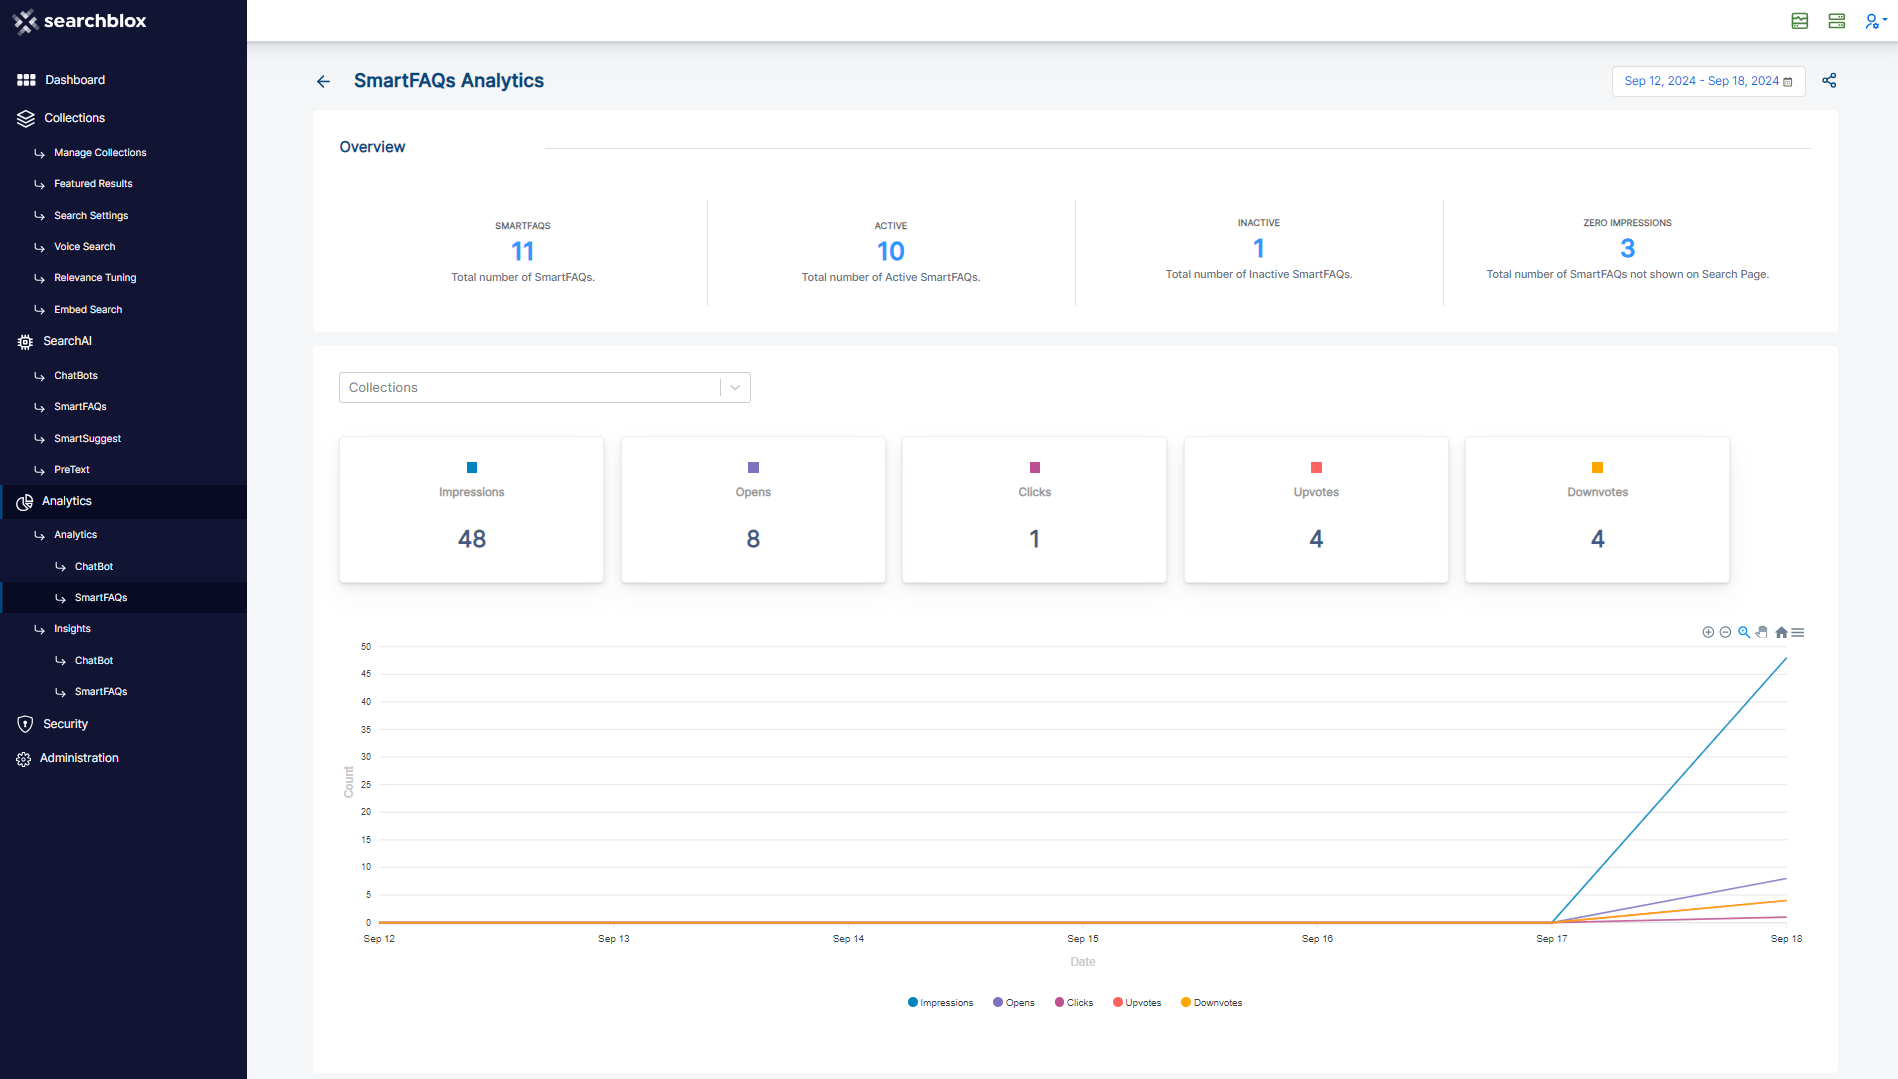Screen dimensions: 1898x1079
Task: Click 'Total number of Inactive SmartFAQs.' text
Action: [1259, 275]
